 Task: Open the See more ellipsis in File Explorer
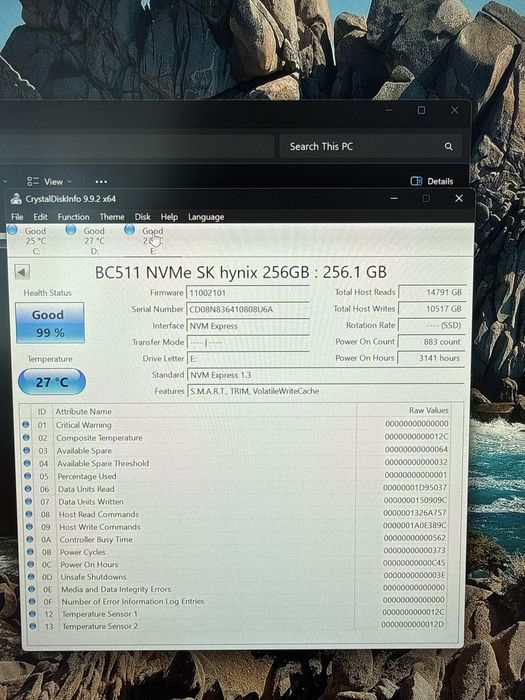101,182
